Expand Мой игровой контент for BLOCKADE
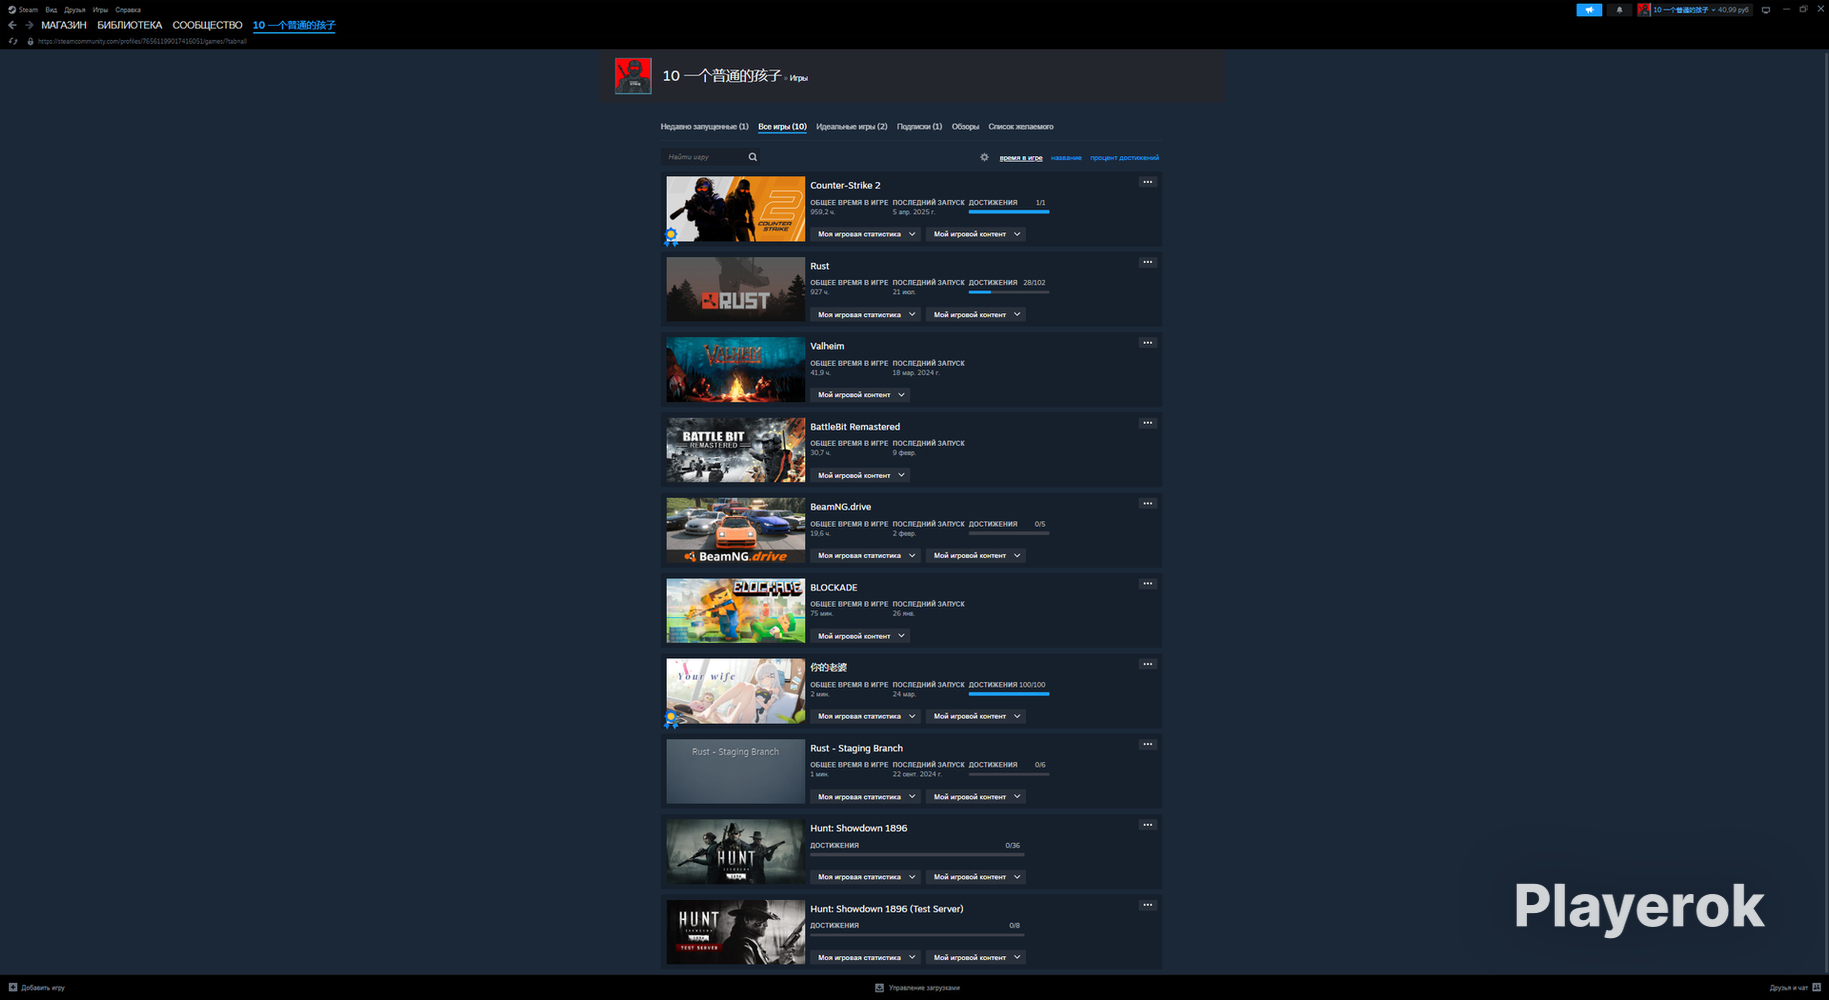The height and width of the screenshot is (1000, 1829). [x=860, y=636]
